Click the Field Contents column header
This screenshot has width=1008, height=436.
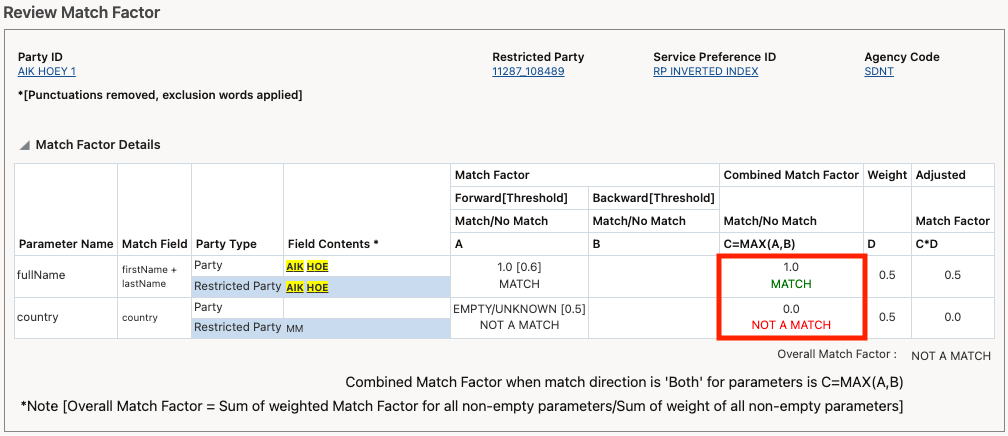pyautogui.click(x=333, y=243)
